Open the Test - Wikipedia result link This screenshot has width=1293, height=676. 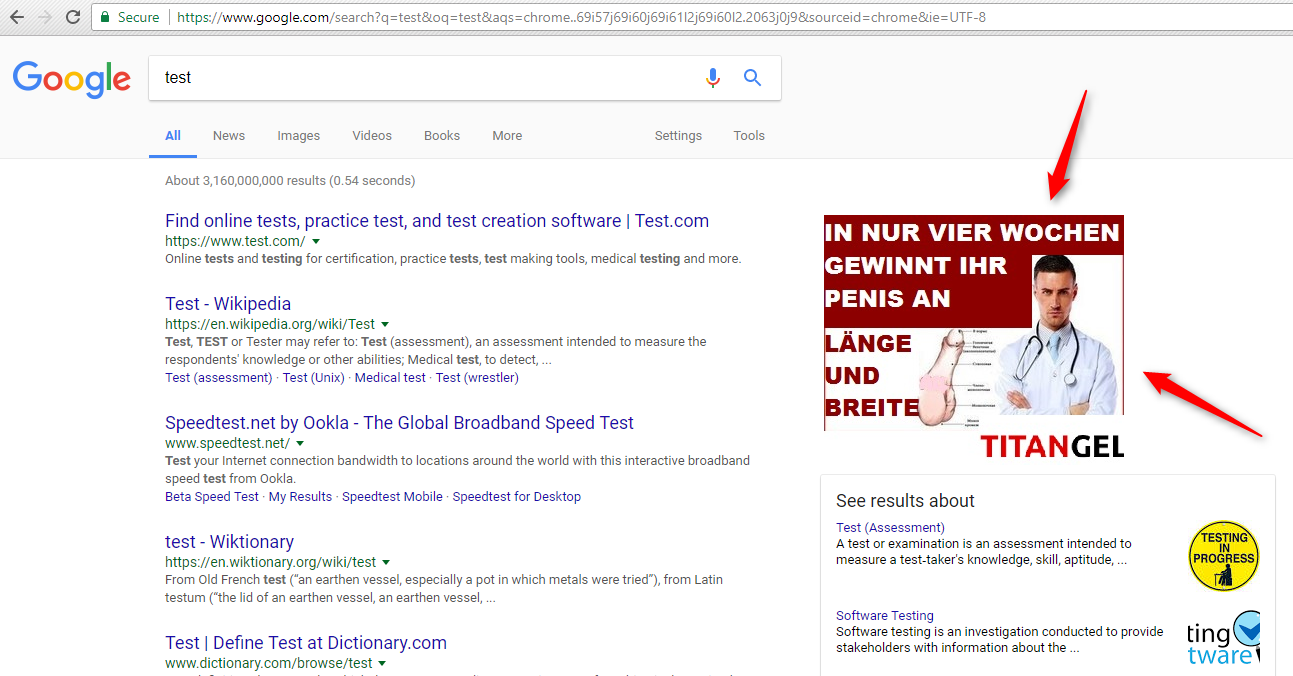228,304
